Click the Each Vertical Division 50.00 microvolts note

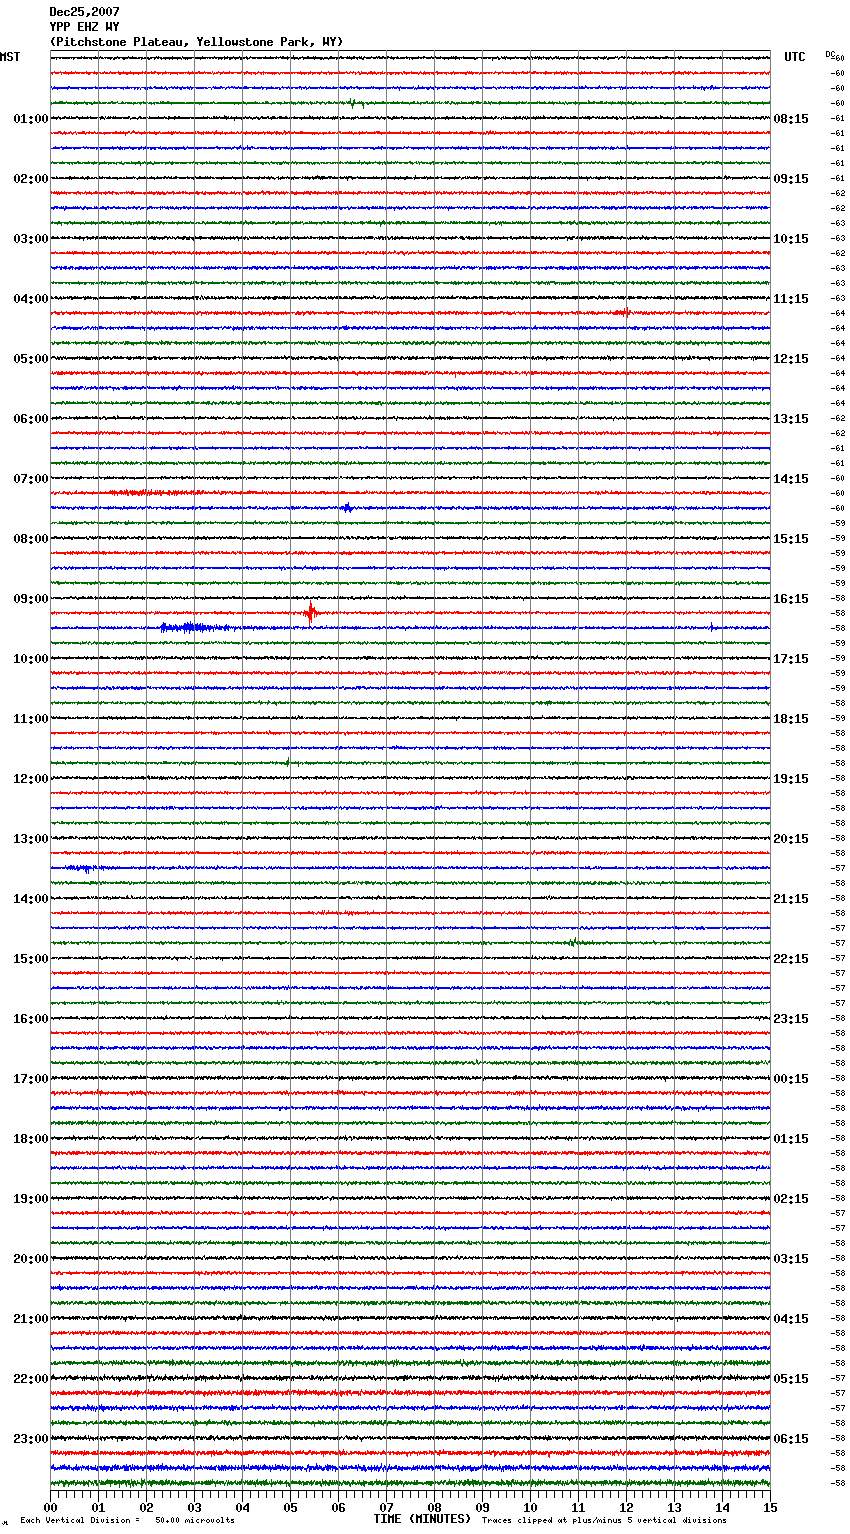(x=127, y=1520)
